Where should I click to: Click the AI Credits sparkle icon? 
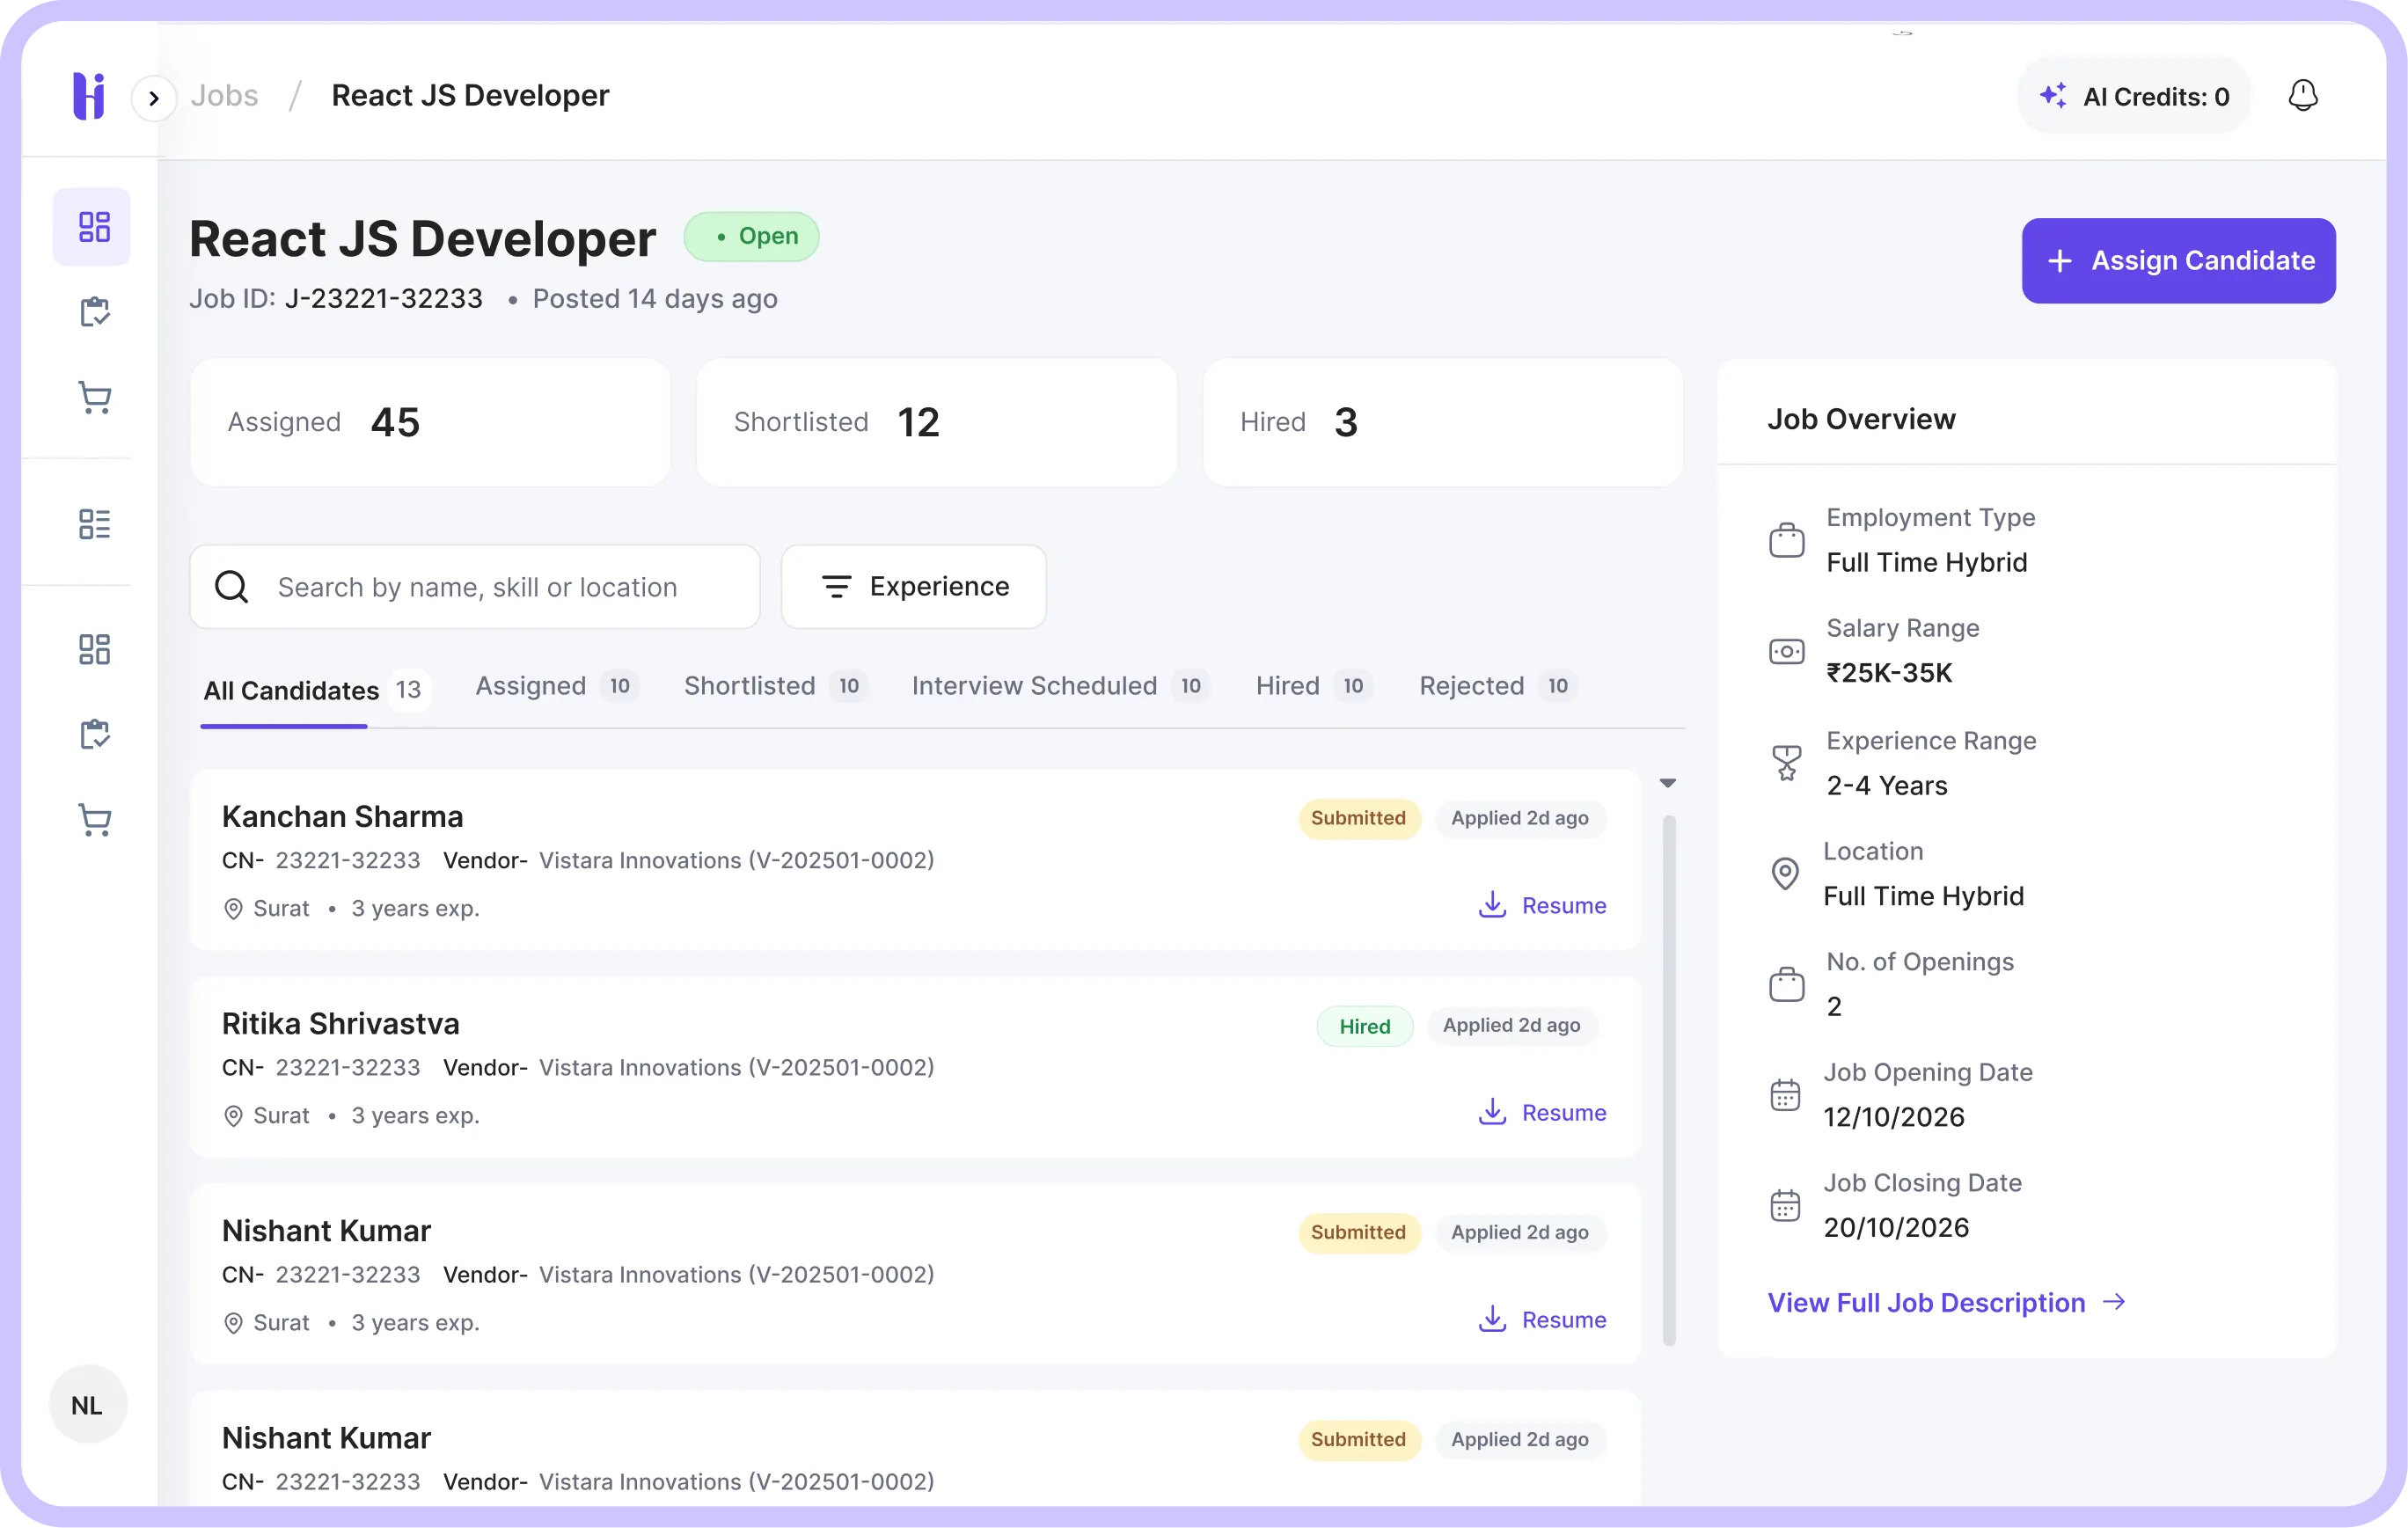tap(2053, 96)
